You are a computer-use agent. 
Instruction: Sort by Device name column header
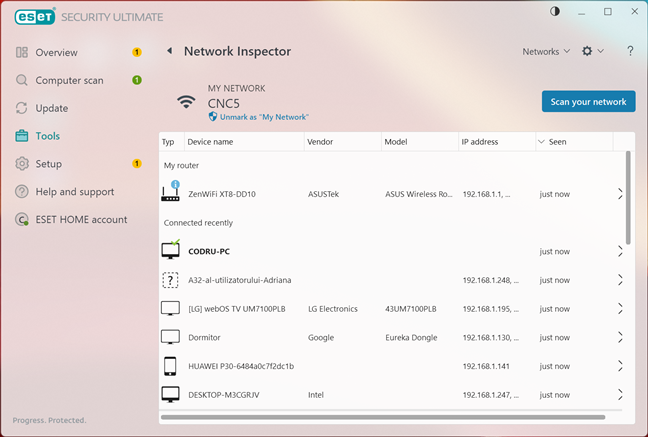point(244,142)
